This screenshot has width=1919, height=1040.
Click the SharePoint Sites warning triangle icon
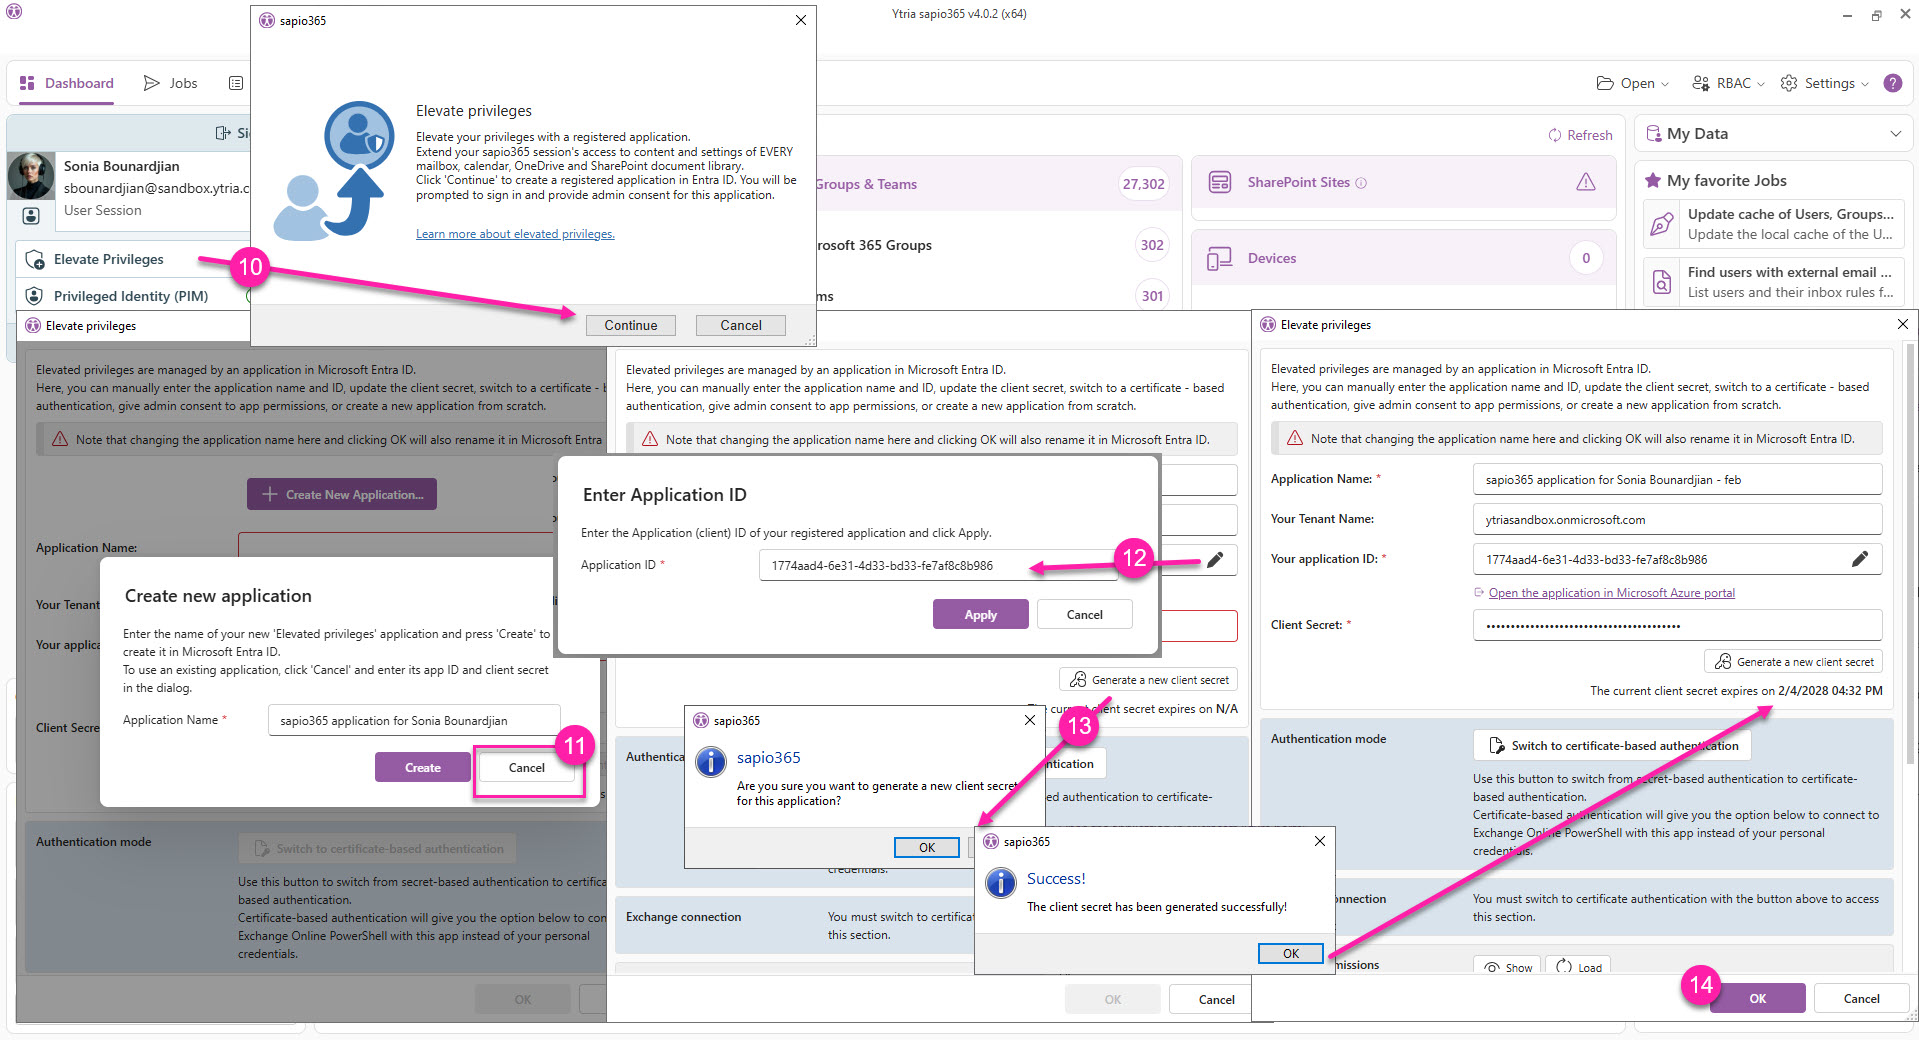click(x=1586, y=182)
